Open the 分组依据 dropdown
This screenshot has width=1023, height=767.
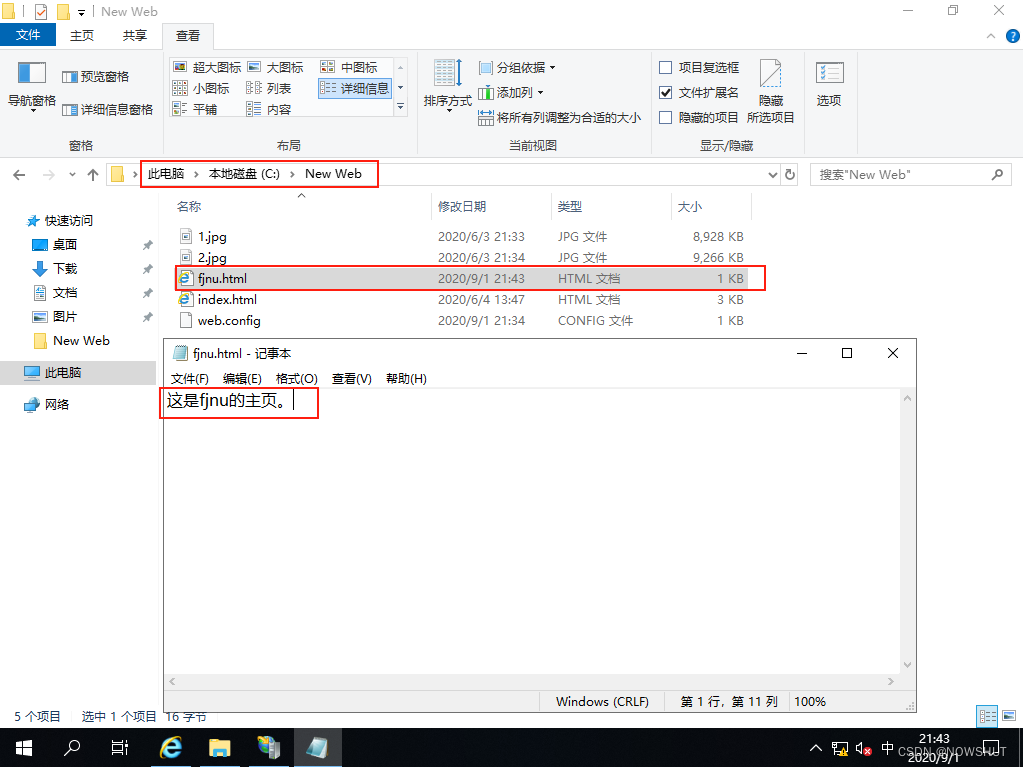click(x=516, y=66)
